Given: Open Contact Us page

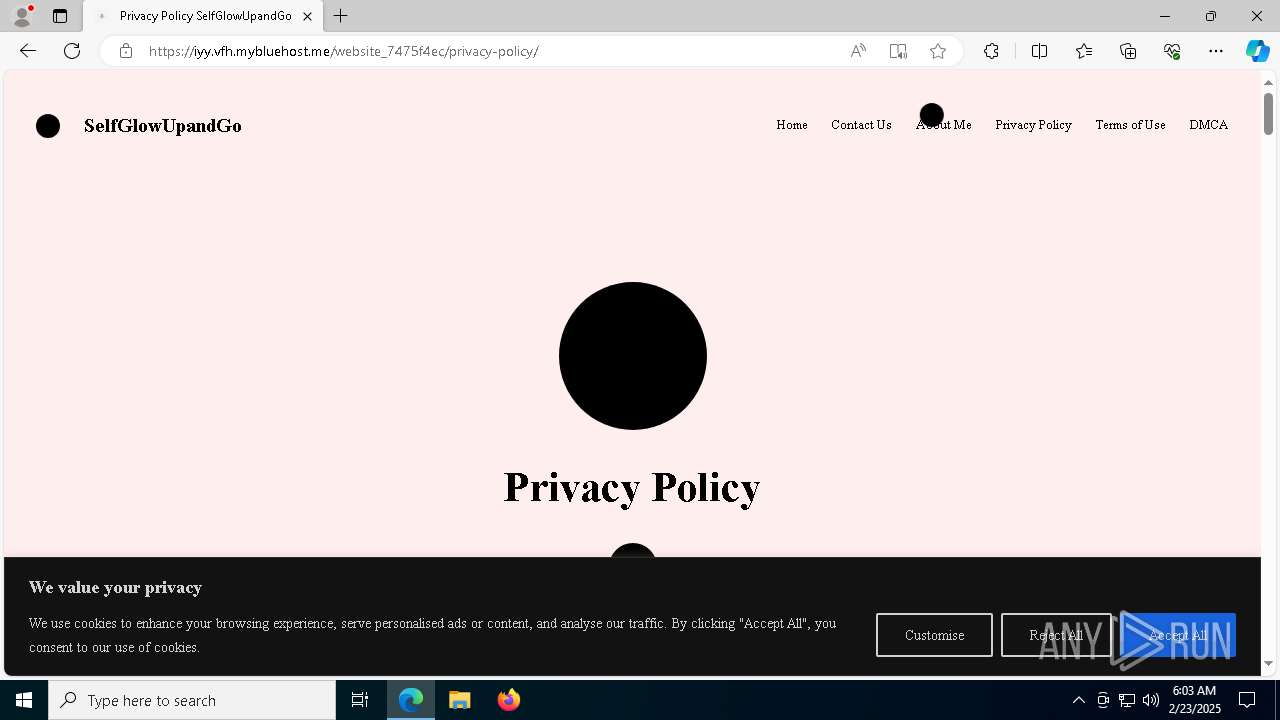Looking at the screenshot, I should point(861,125).
